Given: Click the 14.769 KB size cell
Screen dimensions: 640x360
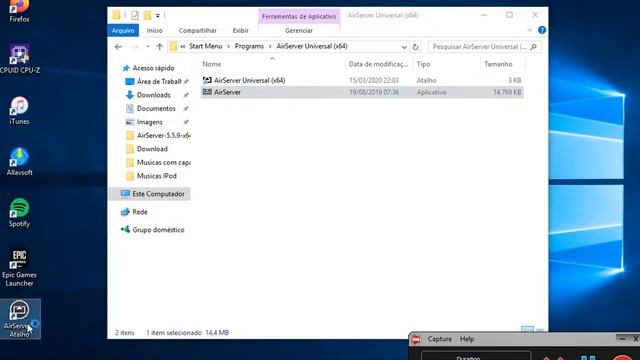Looking at the screenshot, I should pyautogui.click(x=507, y=92).
